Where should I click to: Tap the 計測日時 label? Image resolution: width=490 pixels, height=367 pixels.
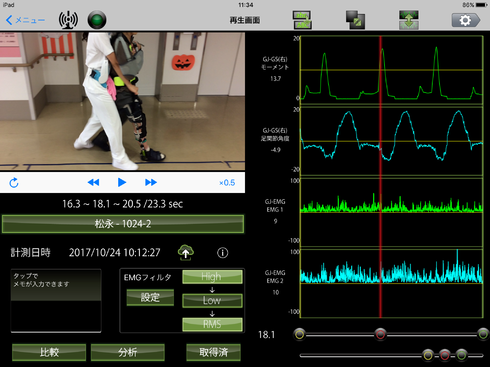[x=30, y=253]
